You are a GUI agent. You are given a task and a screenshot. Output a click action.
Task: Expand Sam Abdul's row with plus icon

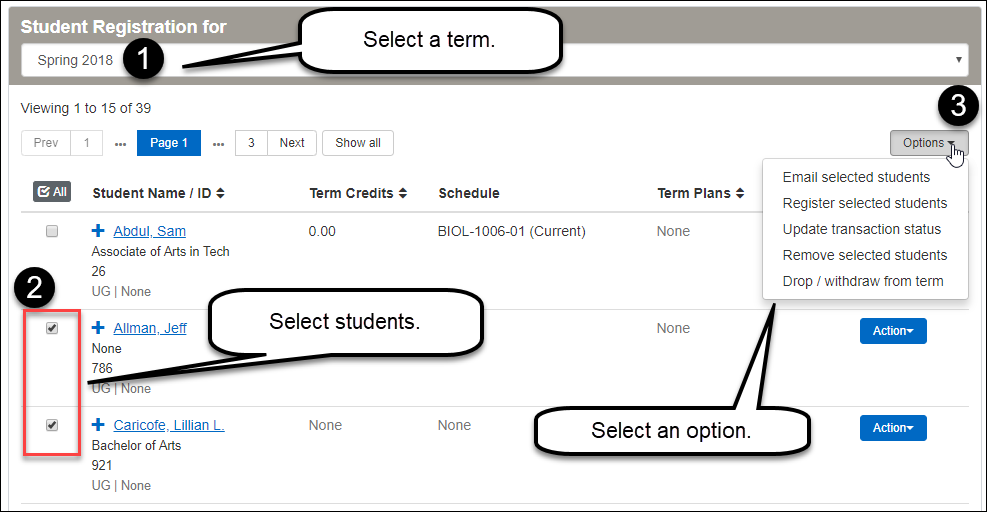click(x=98, y=231)
